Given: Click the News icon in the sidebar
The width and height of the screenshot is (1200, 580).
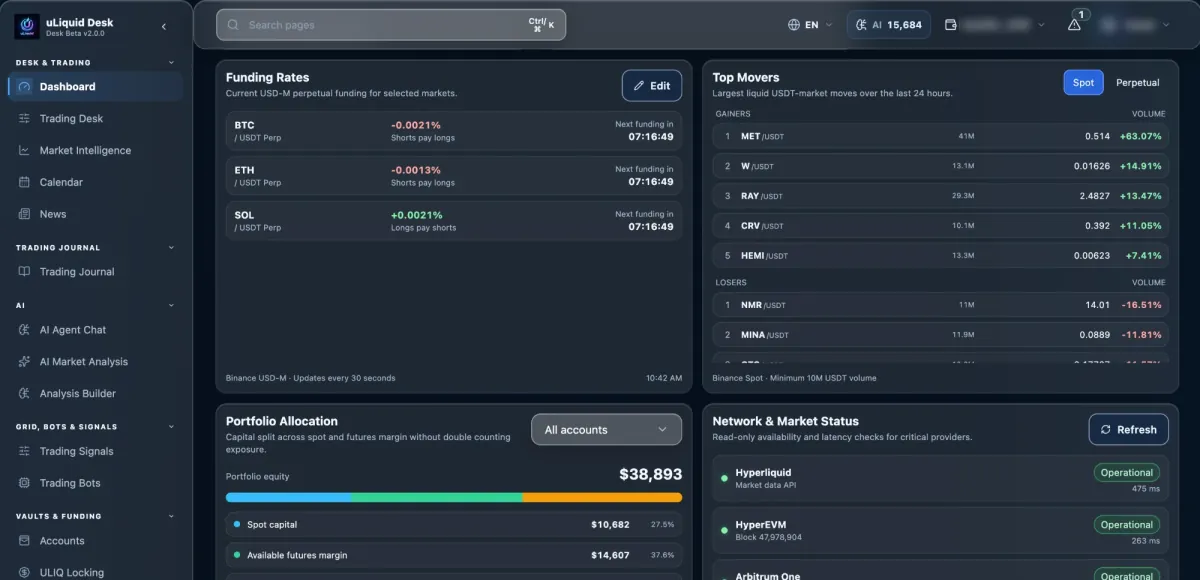Looking at the screenshot, I should pyautogui.click(x=24, y=214).
